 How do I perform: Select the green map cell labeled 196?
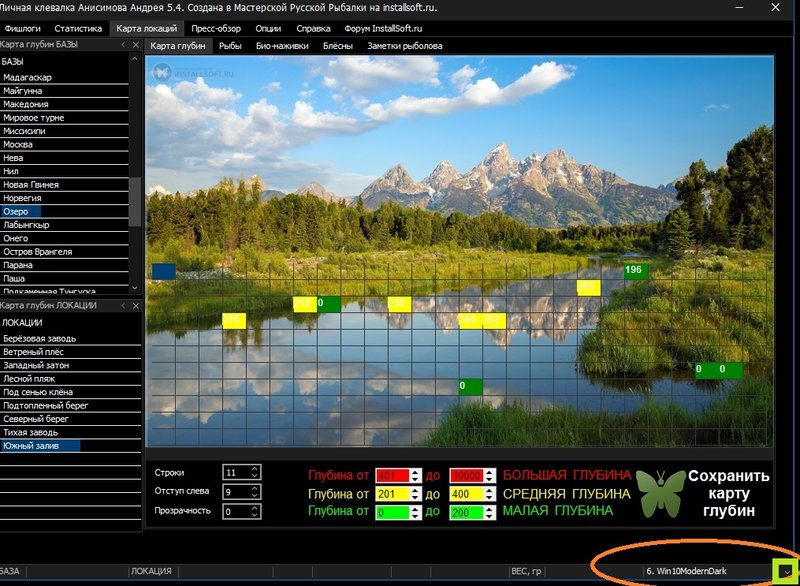coord(636,270)
